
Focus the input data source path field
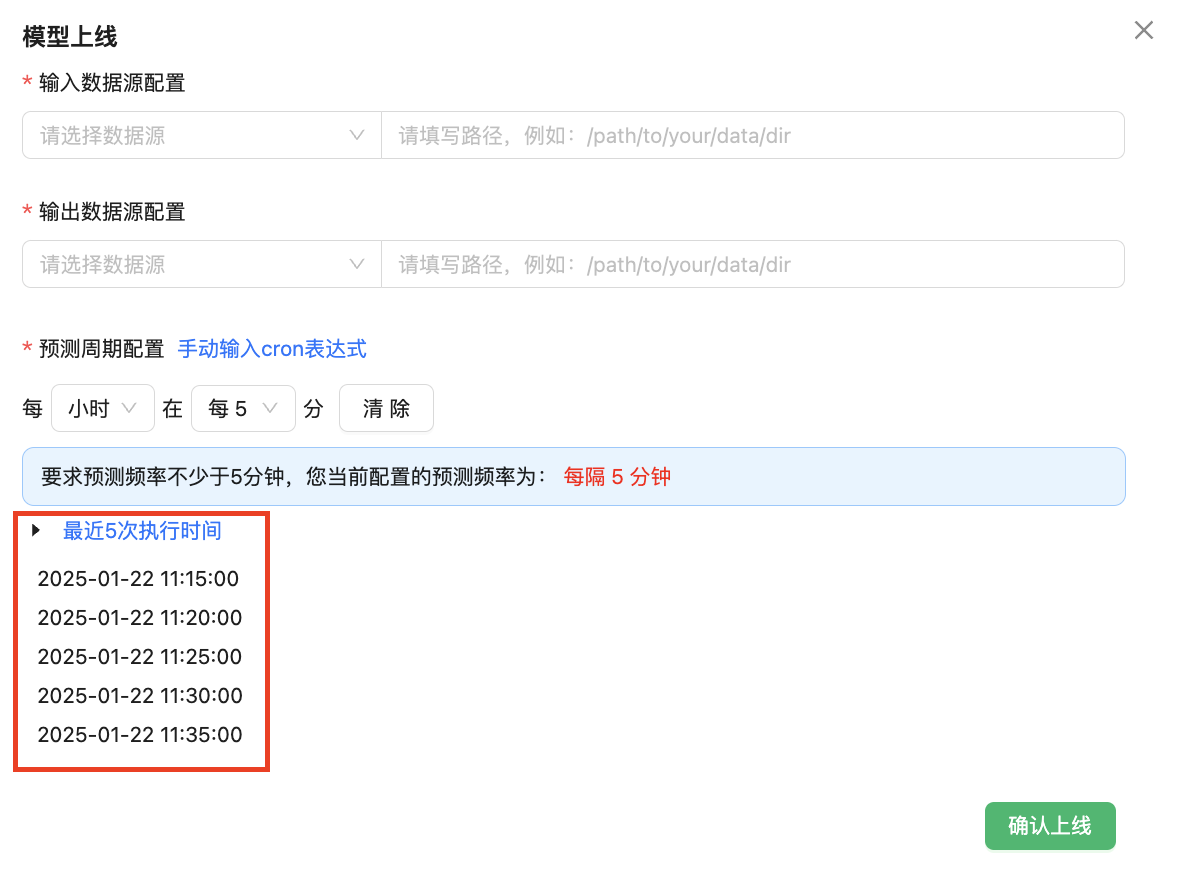click(x=752, y=135)
